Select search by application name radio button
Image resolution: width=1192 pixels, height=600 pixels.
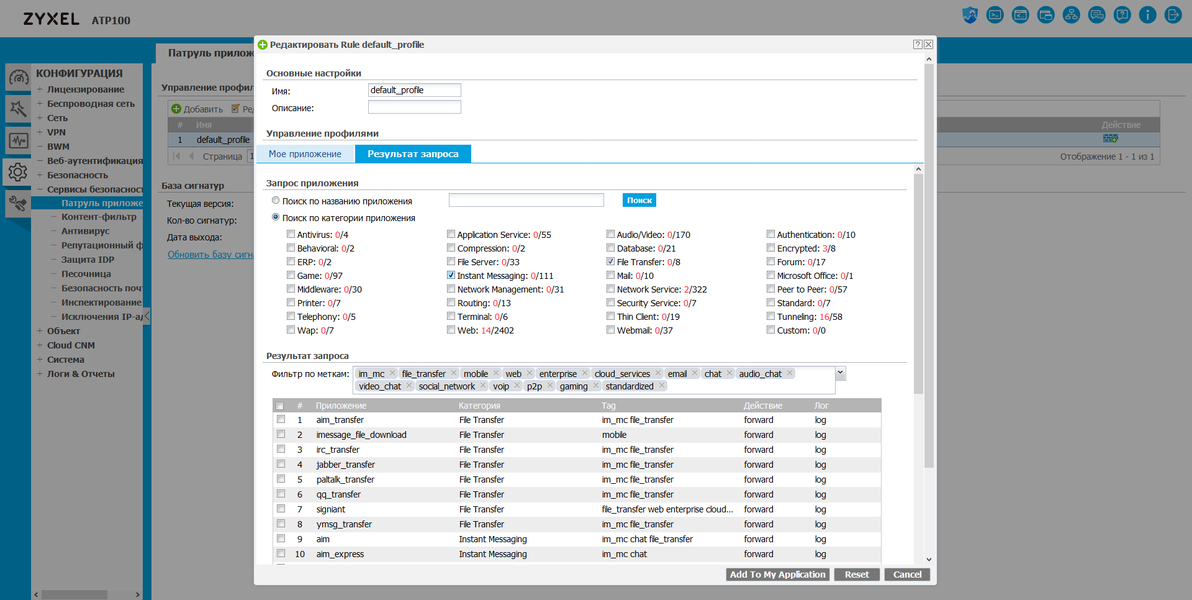click(276, 201)
